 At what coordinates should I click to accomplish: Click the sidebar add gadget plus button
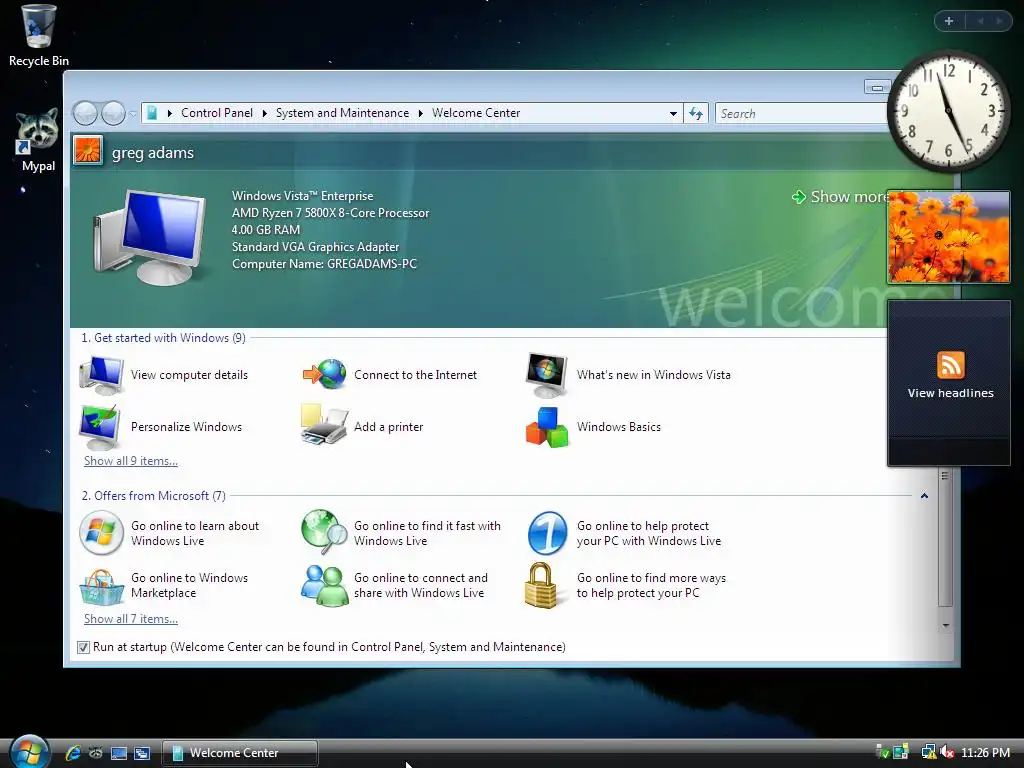[x=949, y=21]
